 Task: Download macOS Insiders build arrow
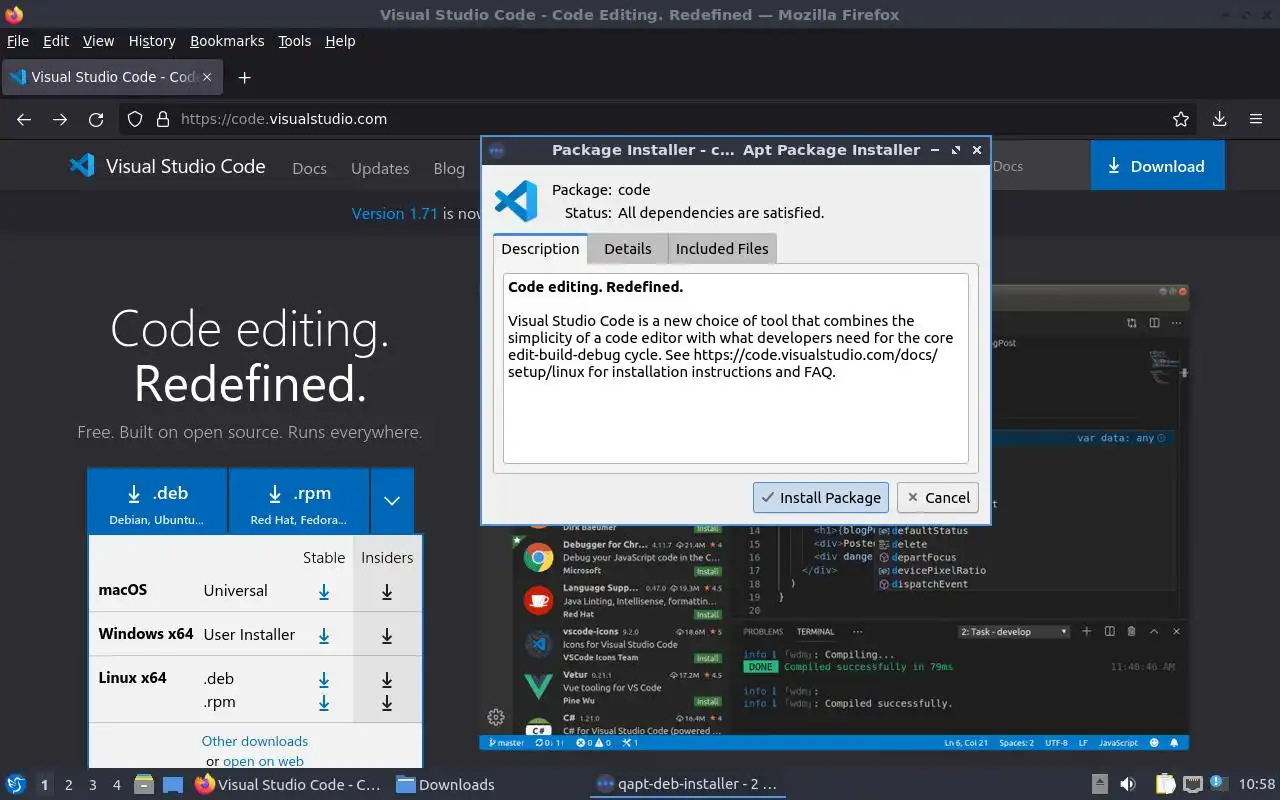point(387,592)
